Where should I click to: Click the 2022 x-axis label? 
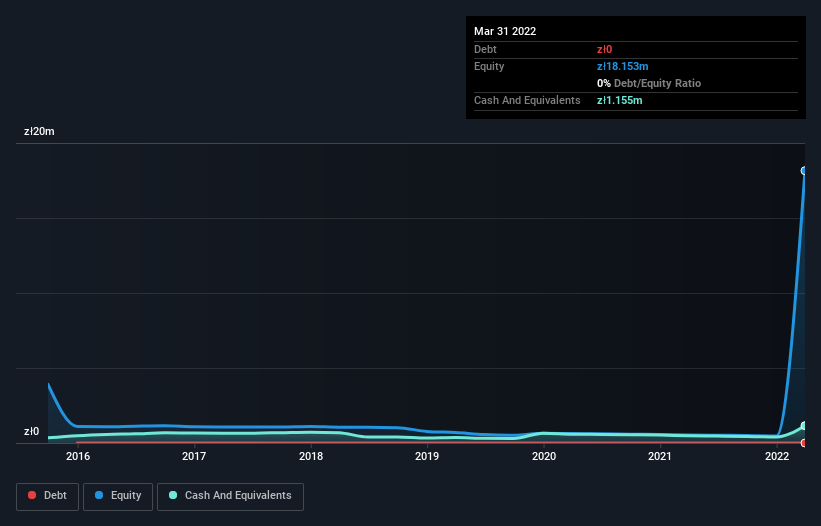coord(777,456)
